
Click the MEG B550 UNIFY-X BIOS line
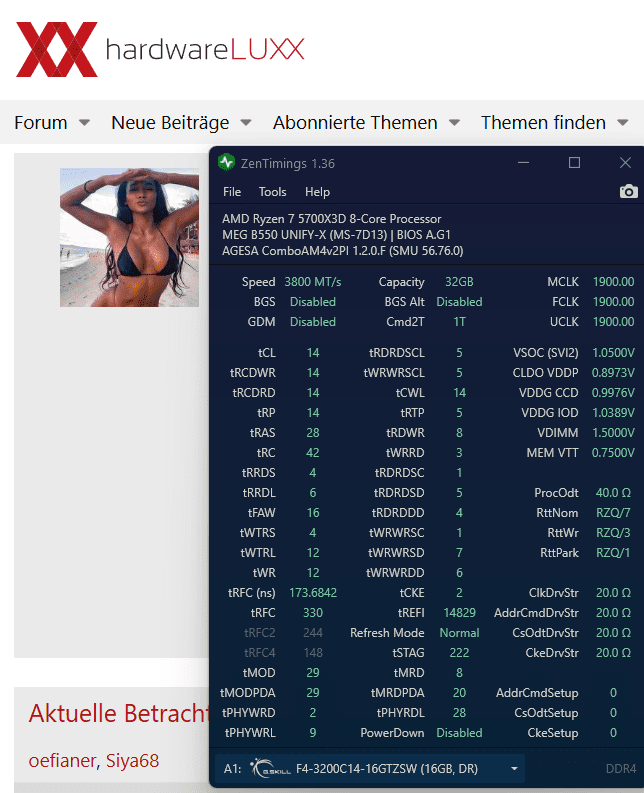[x=336, y=235]
